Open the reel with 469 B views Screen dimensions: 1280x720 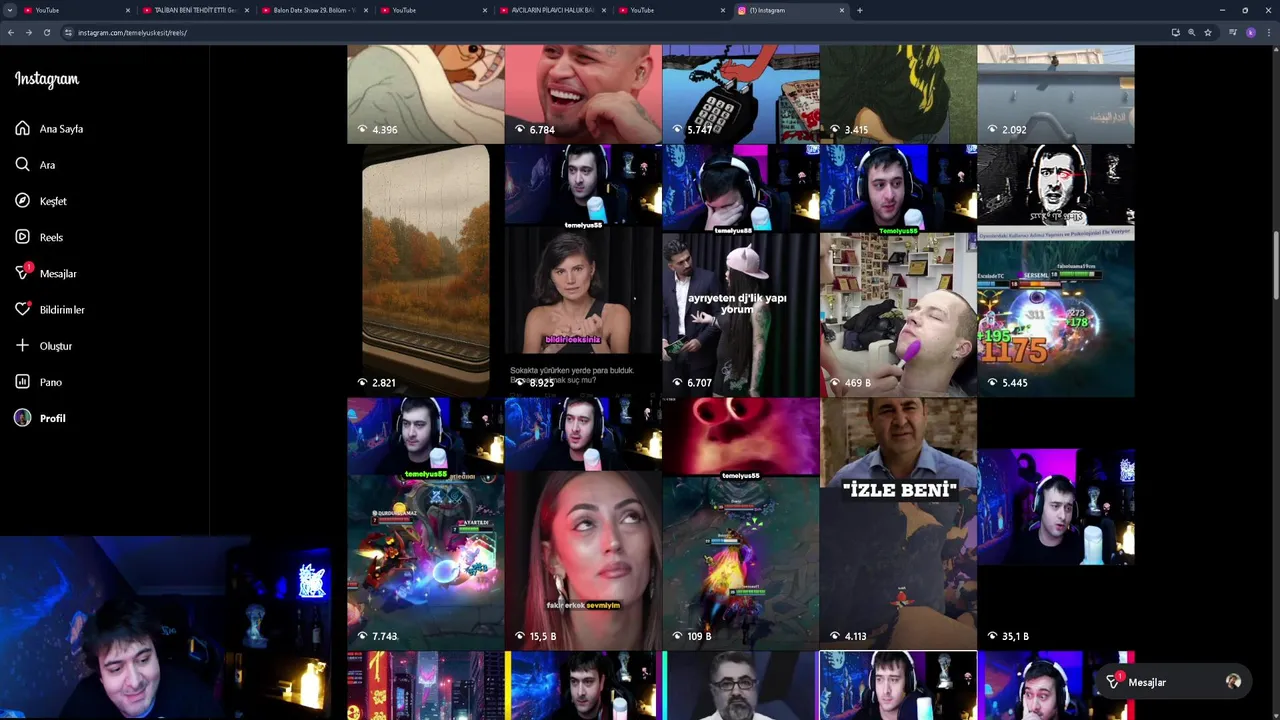[898, 270]
